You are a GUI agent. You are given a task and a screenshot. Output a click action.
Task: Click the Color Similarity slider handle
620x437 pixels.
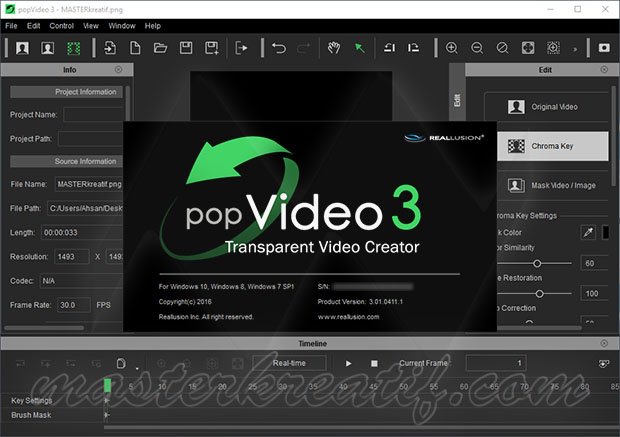[537, 263]
